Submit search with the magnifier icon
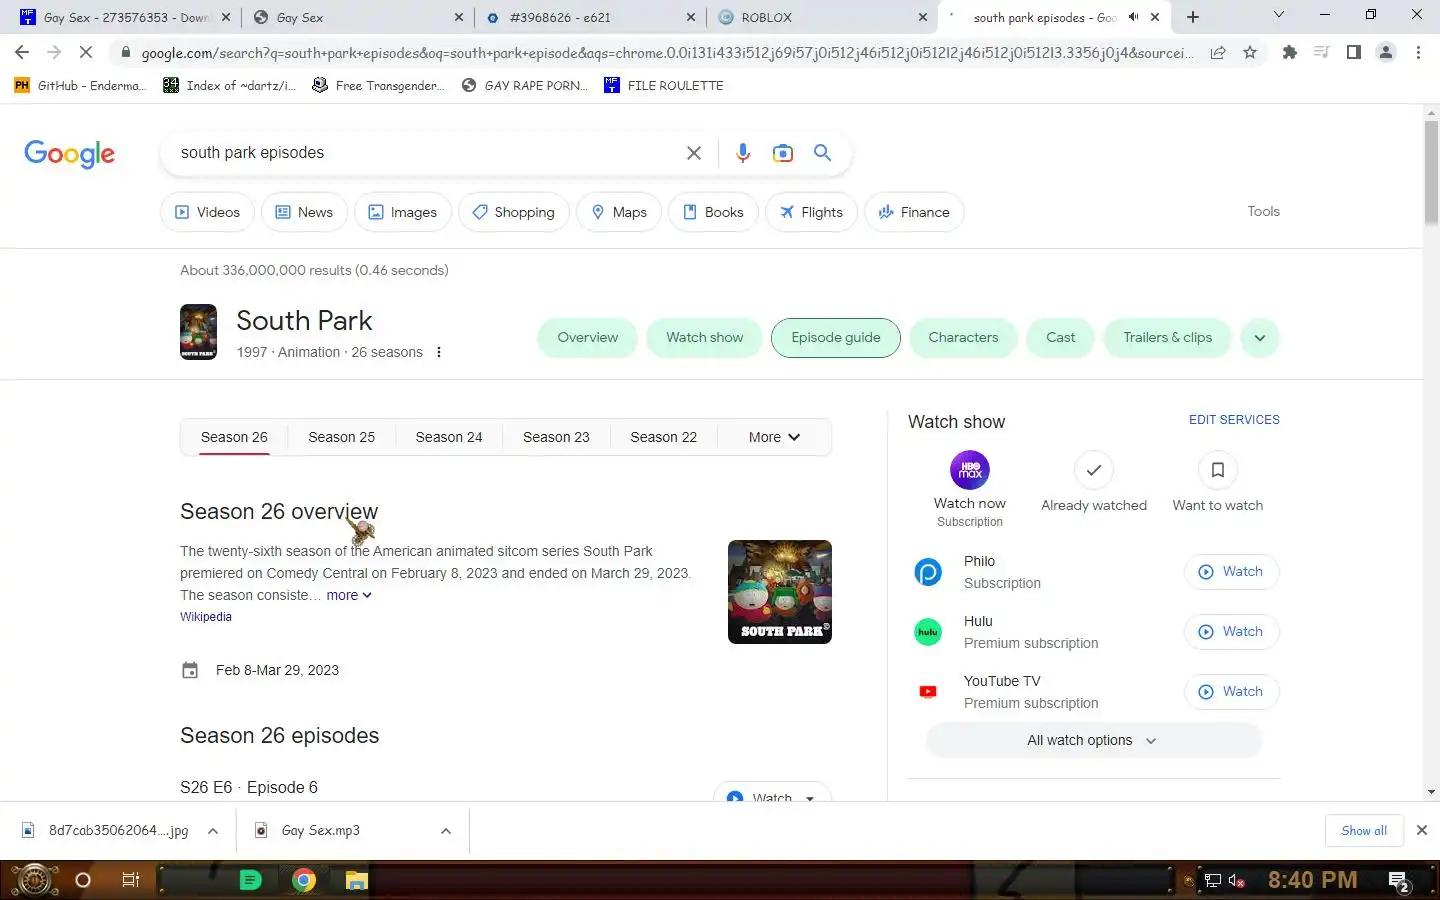The image size is (1440, 900). pyautogui.click(x=822, y=152)
